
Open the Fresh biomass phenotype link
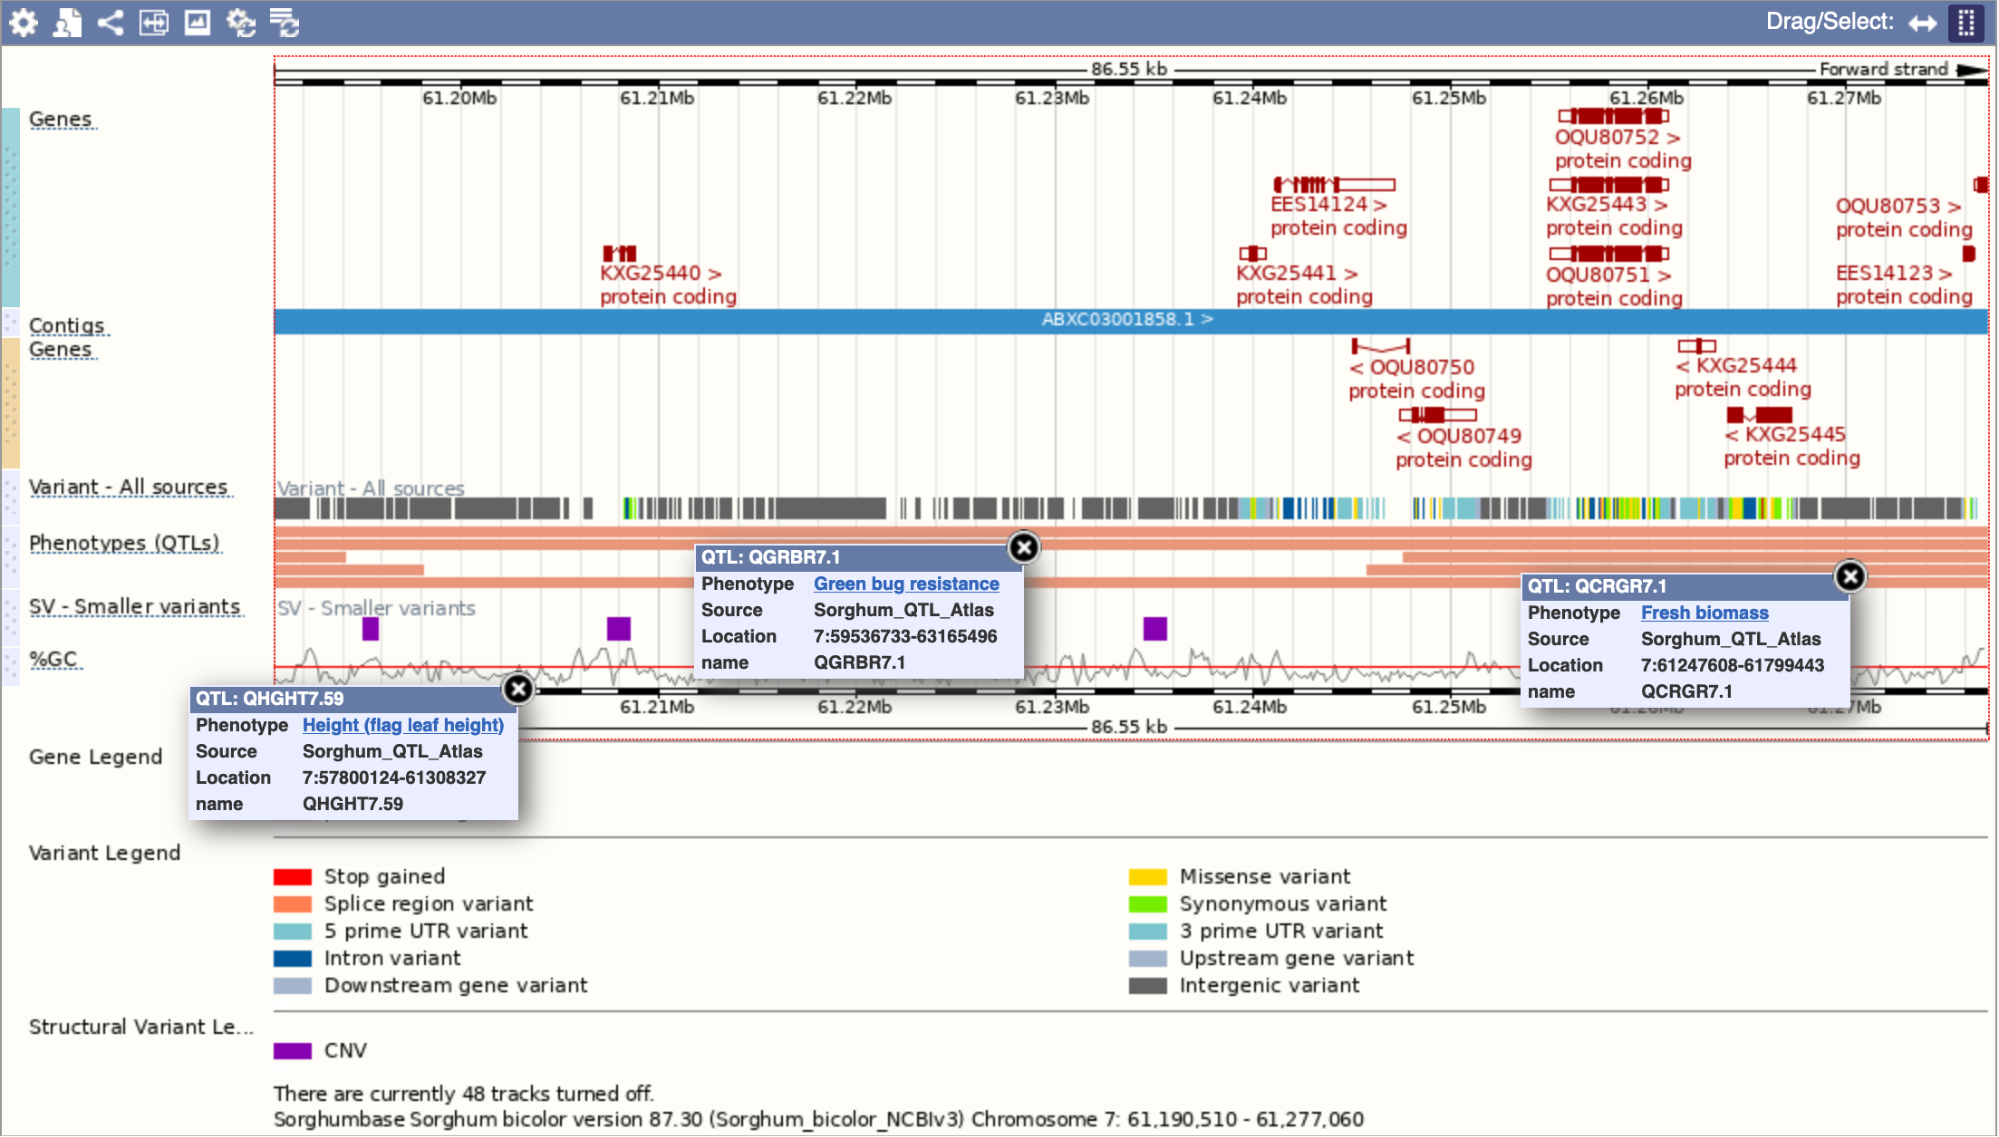click(x=1704, y=612)
